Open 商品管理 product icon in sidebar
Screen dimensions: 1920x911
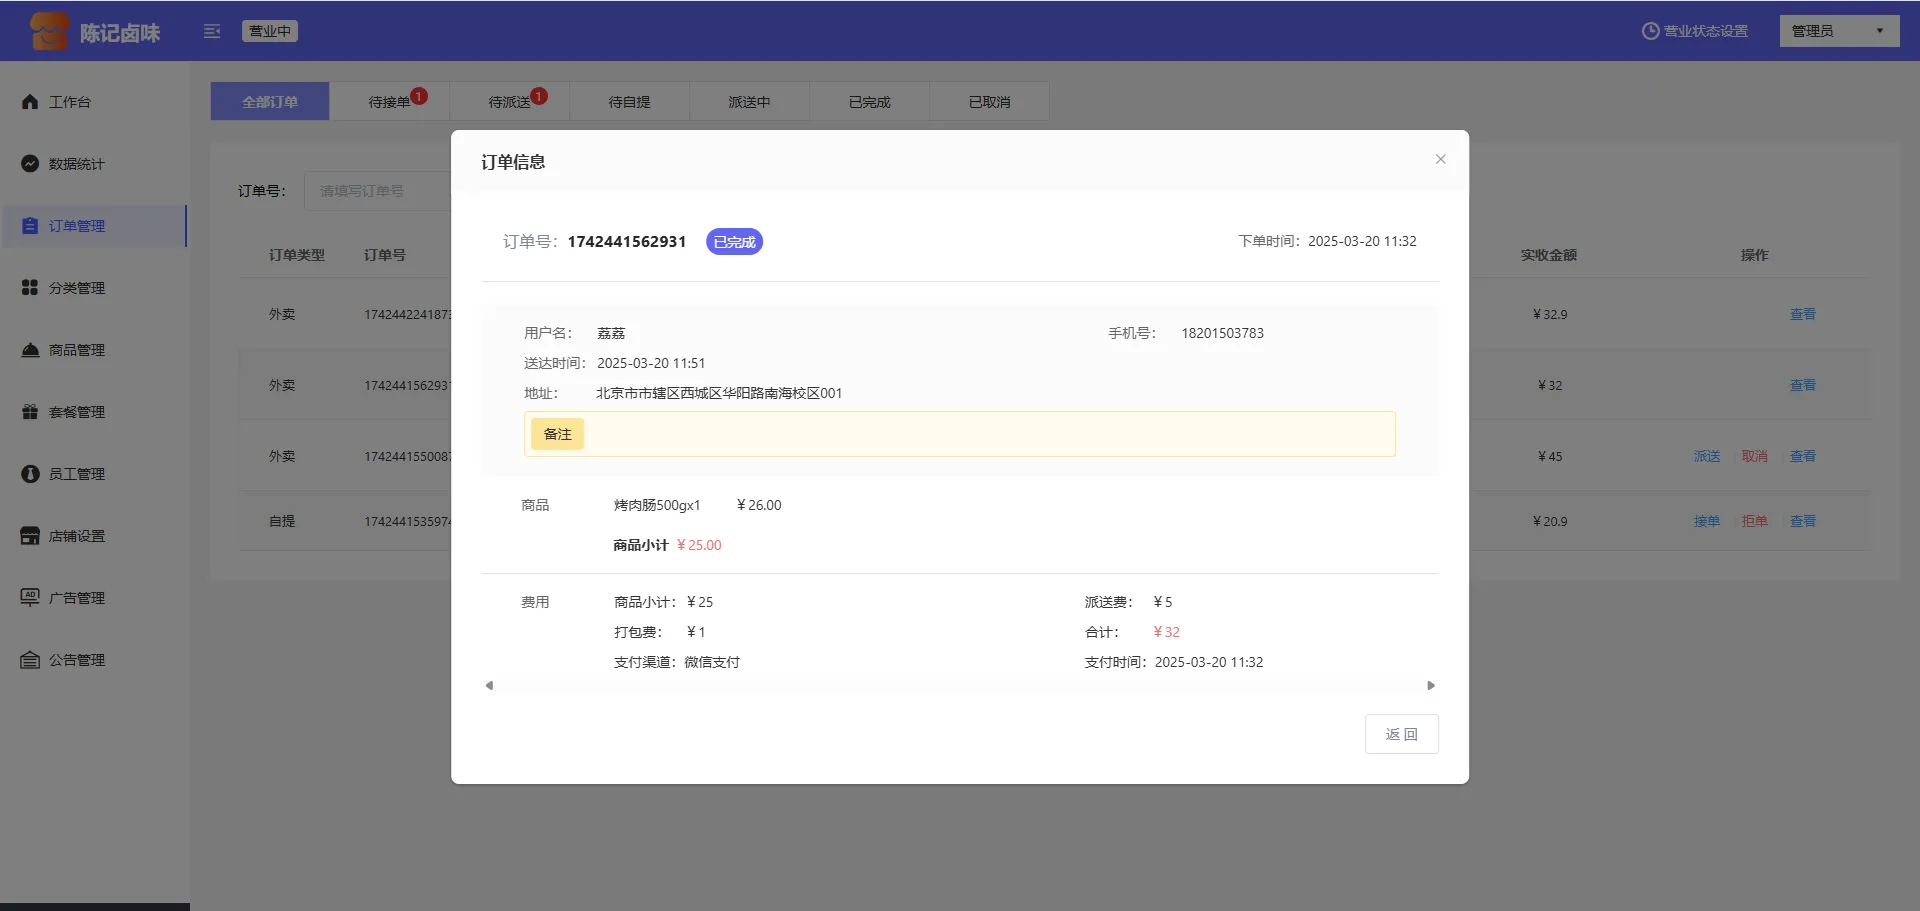(30, 350)
